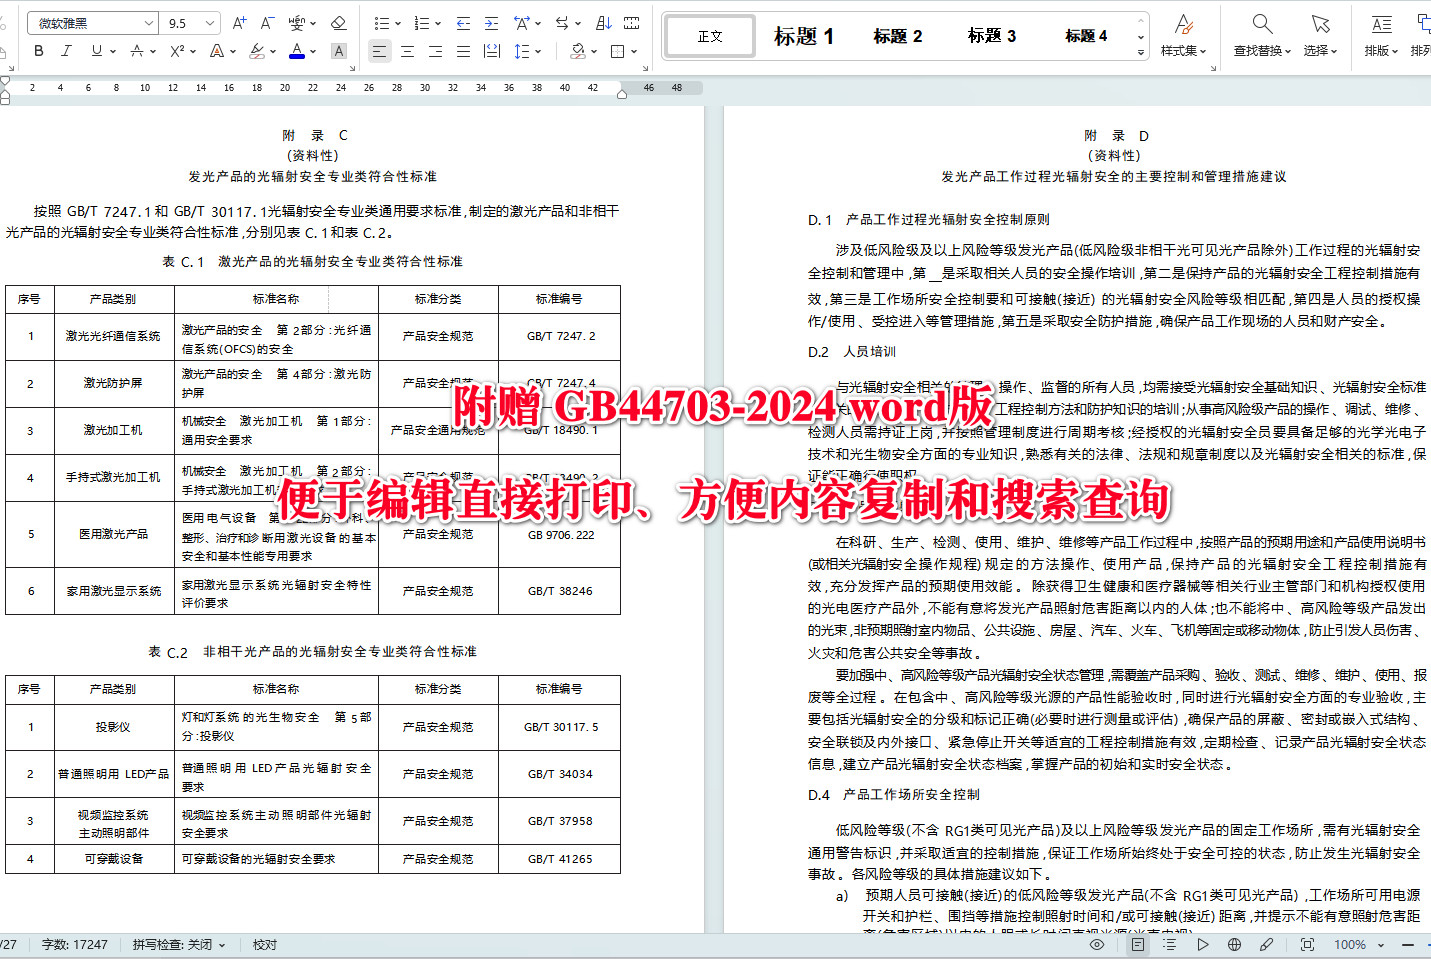
Task: Increase font size with A+ icon
Action: [x=239, y=23]
